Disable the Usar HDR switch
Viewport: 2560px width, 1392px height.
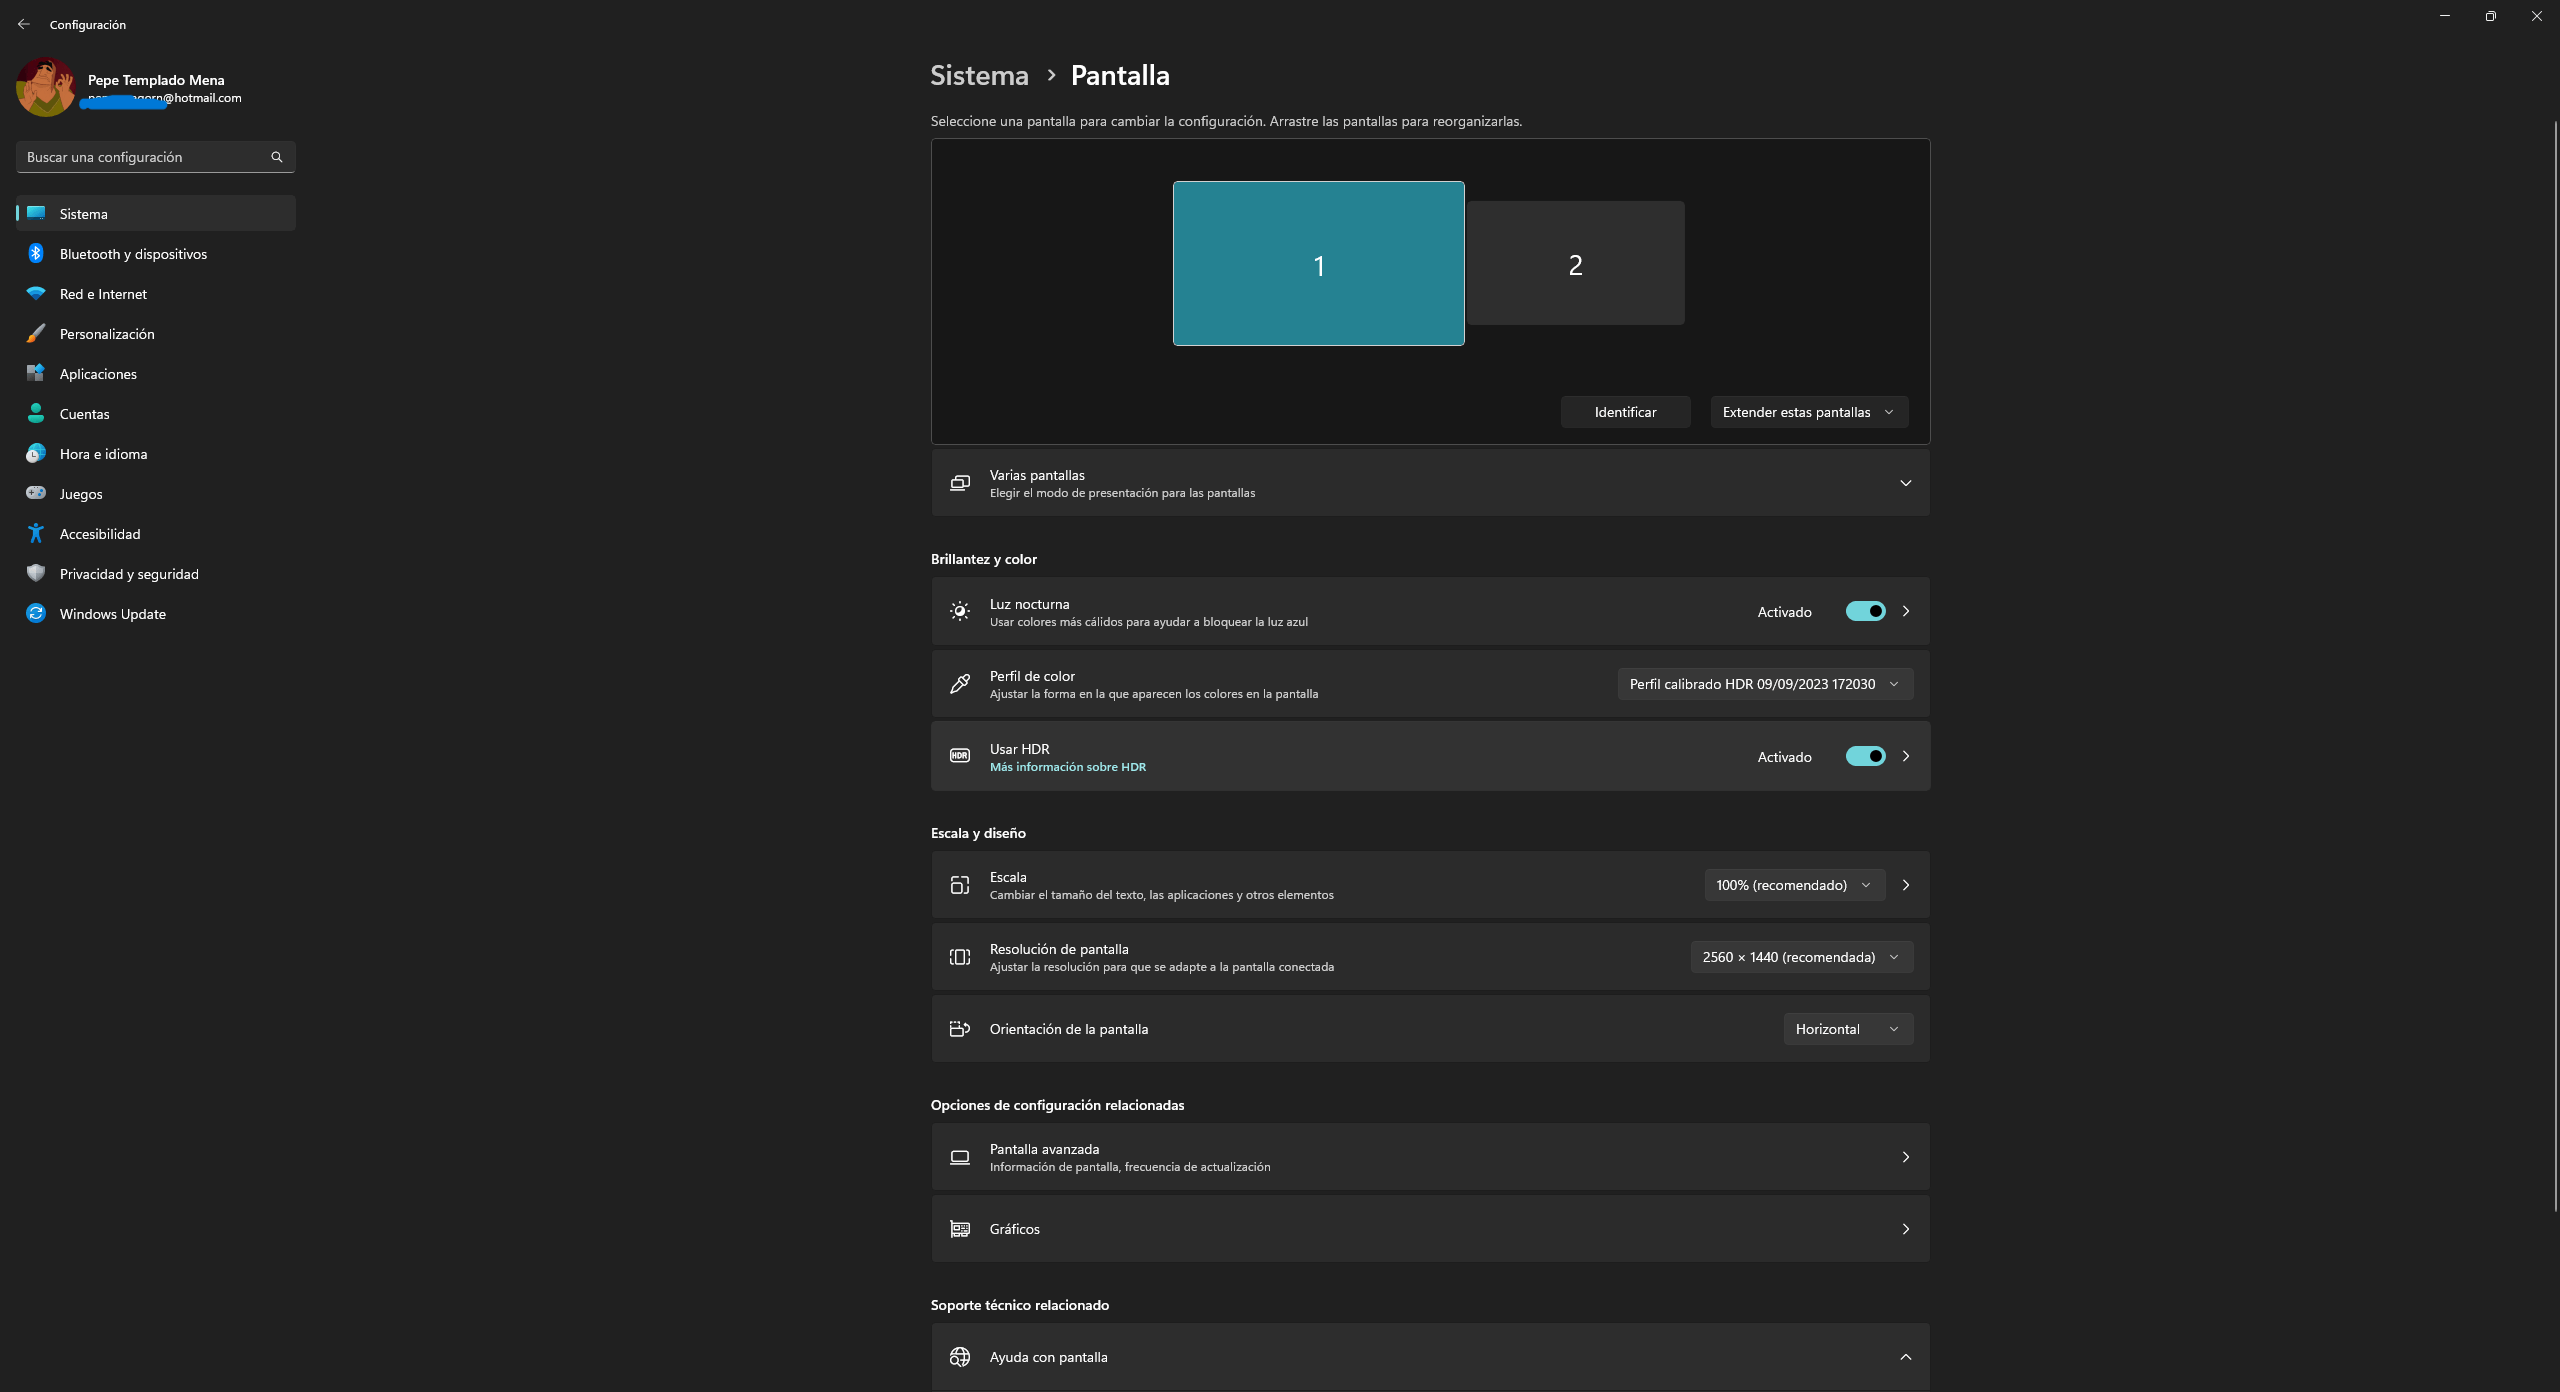point(1865,757)
